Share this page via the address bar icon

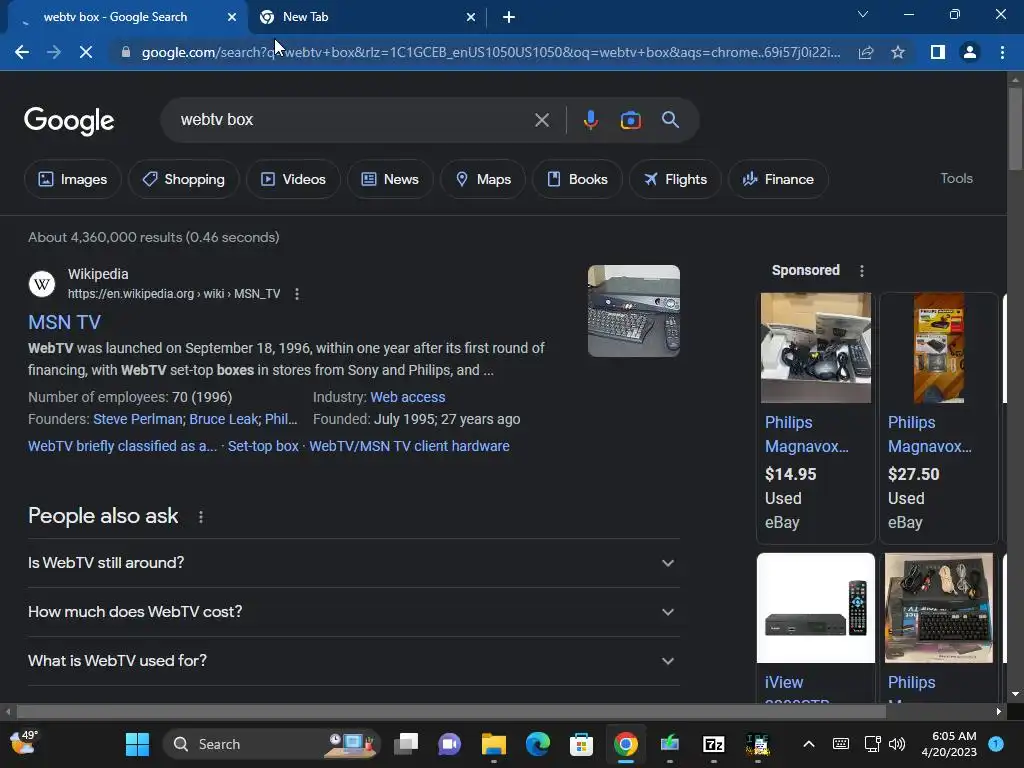[x=866, y=52]
